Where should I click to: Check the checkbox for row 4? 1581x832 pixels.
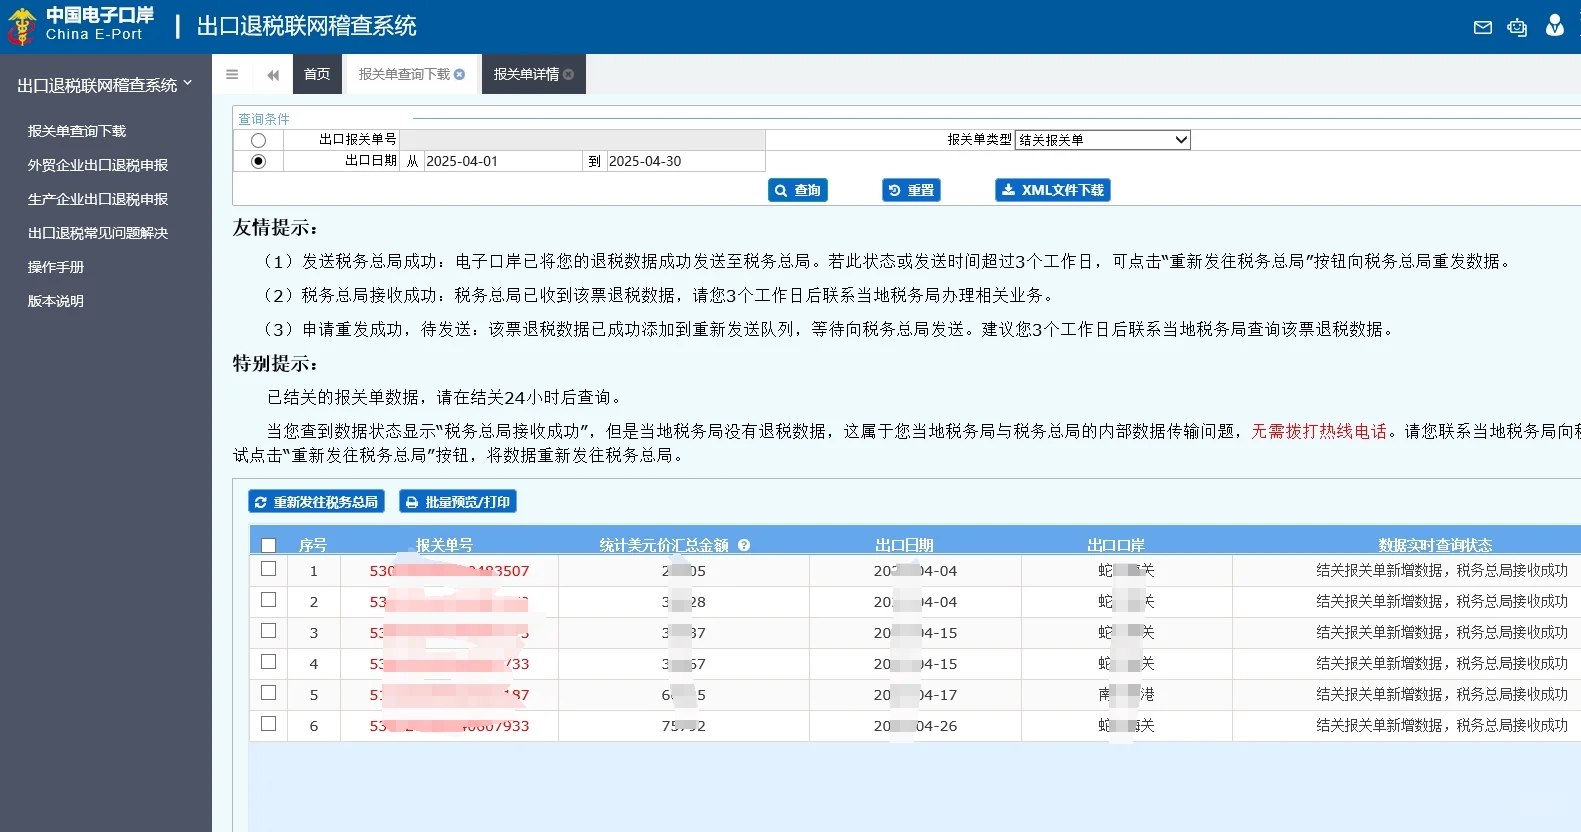pos(268,662)
